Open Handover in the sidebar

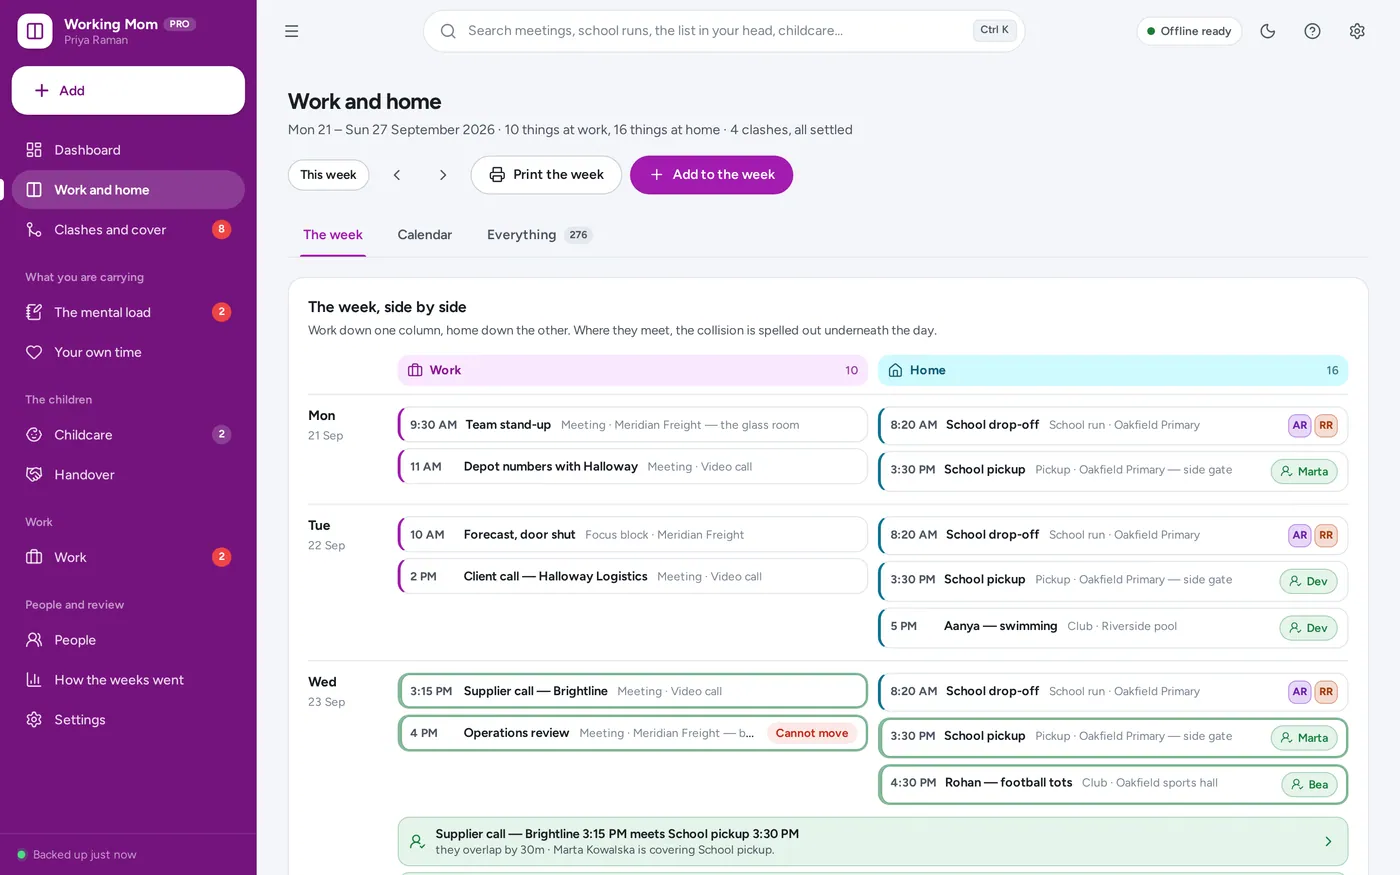pos(128,475)
